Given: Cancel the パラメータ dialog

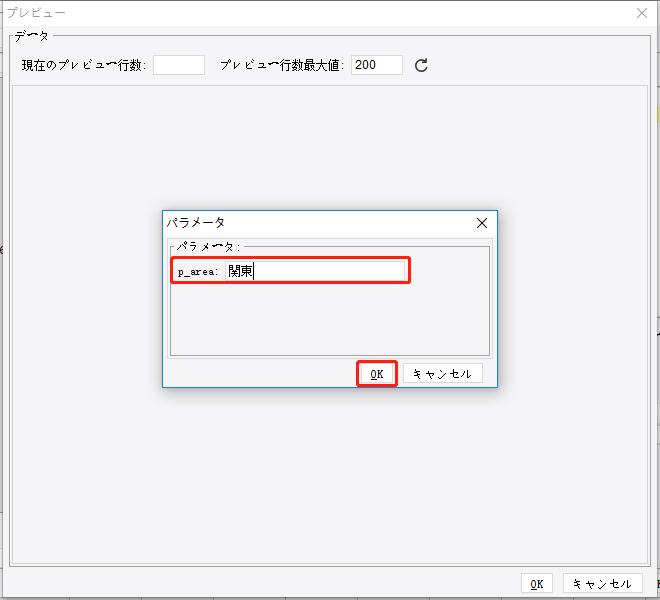Looking at the screenshot, I should click(442, 373).
